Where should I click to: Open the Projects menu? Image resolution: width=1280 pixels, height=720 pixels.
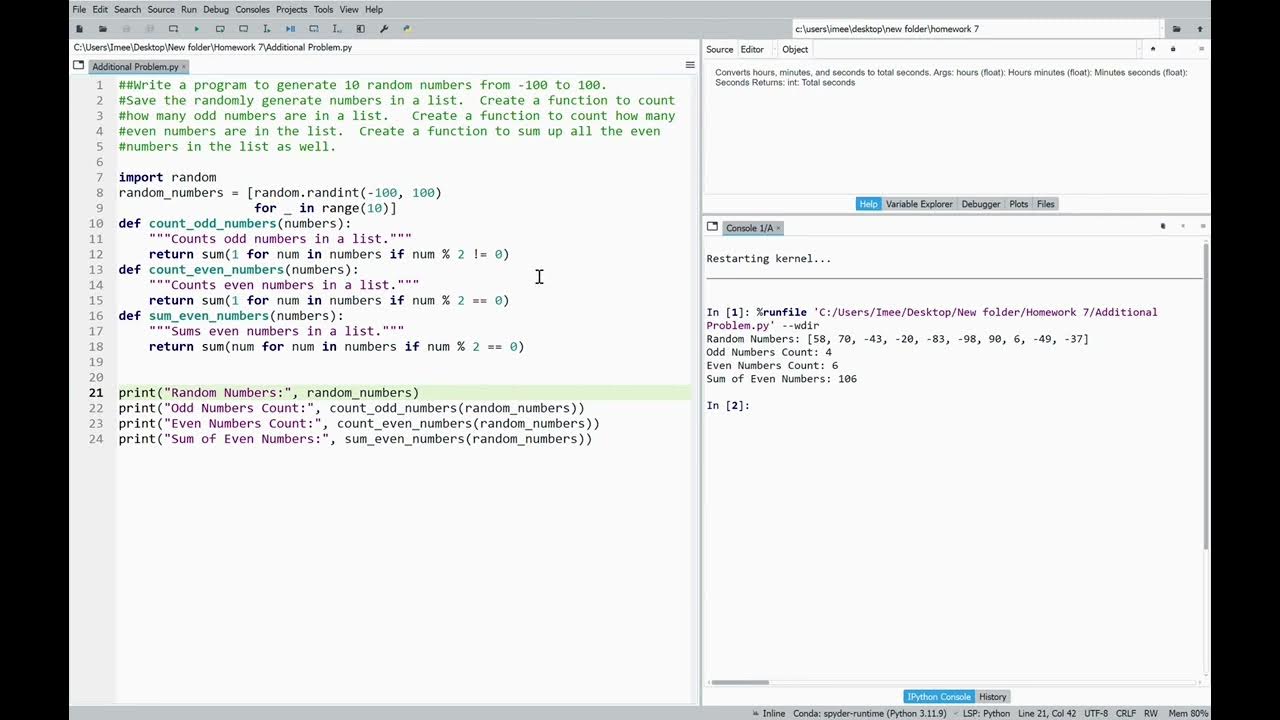tap(292, 9)
